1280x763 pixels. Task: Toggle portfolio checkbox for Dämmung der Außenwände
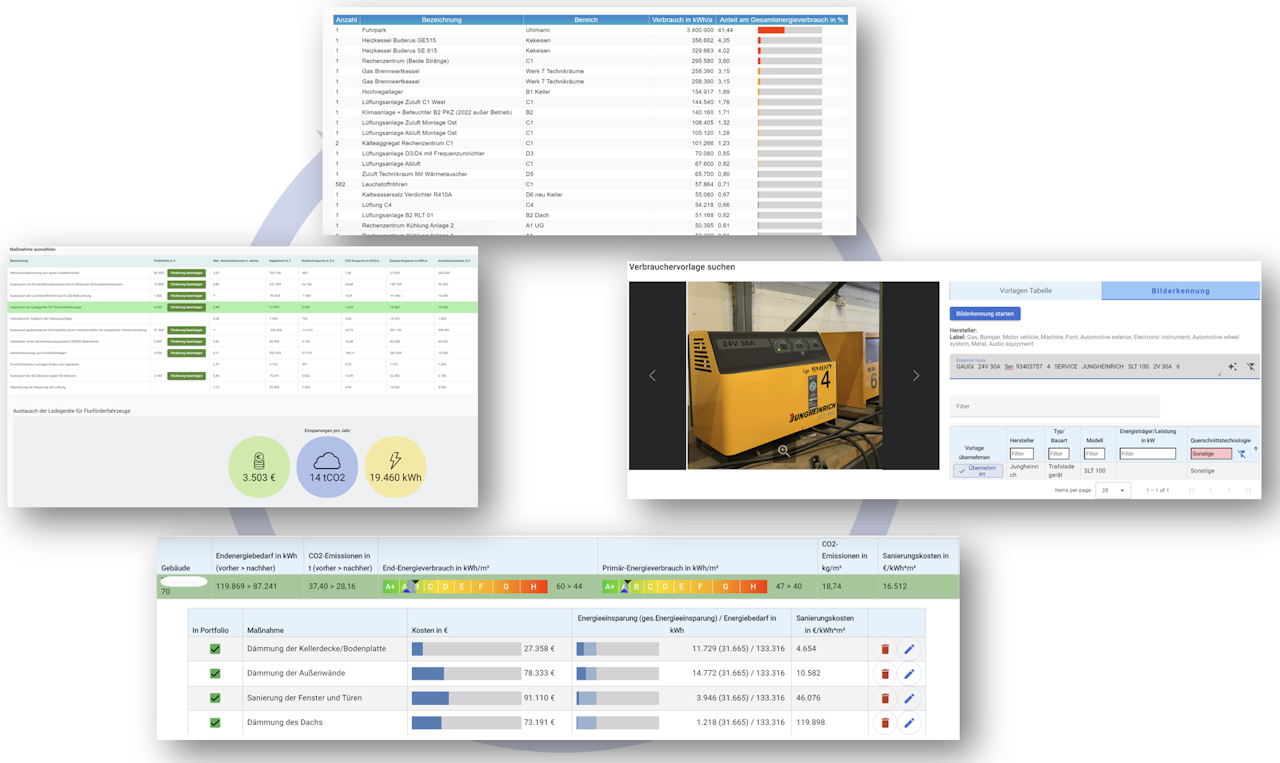[x=215, y=673]
